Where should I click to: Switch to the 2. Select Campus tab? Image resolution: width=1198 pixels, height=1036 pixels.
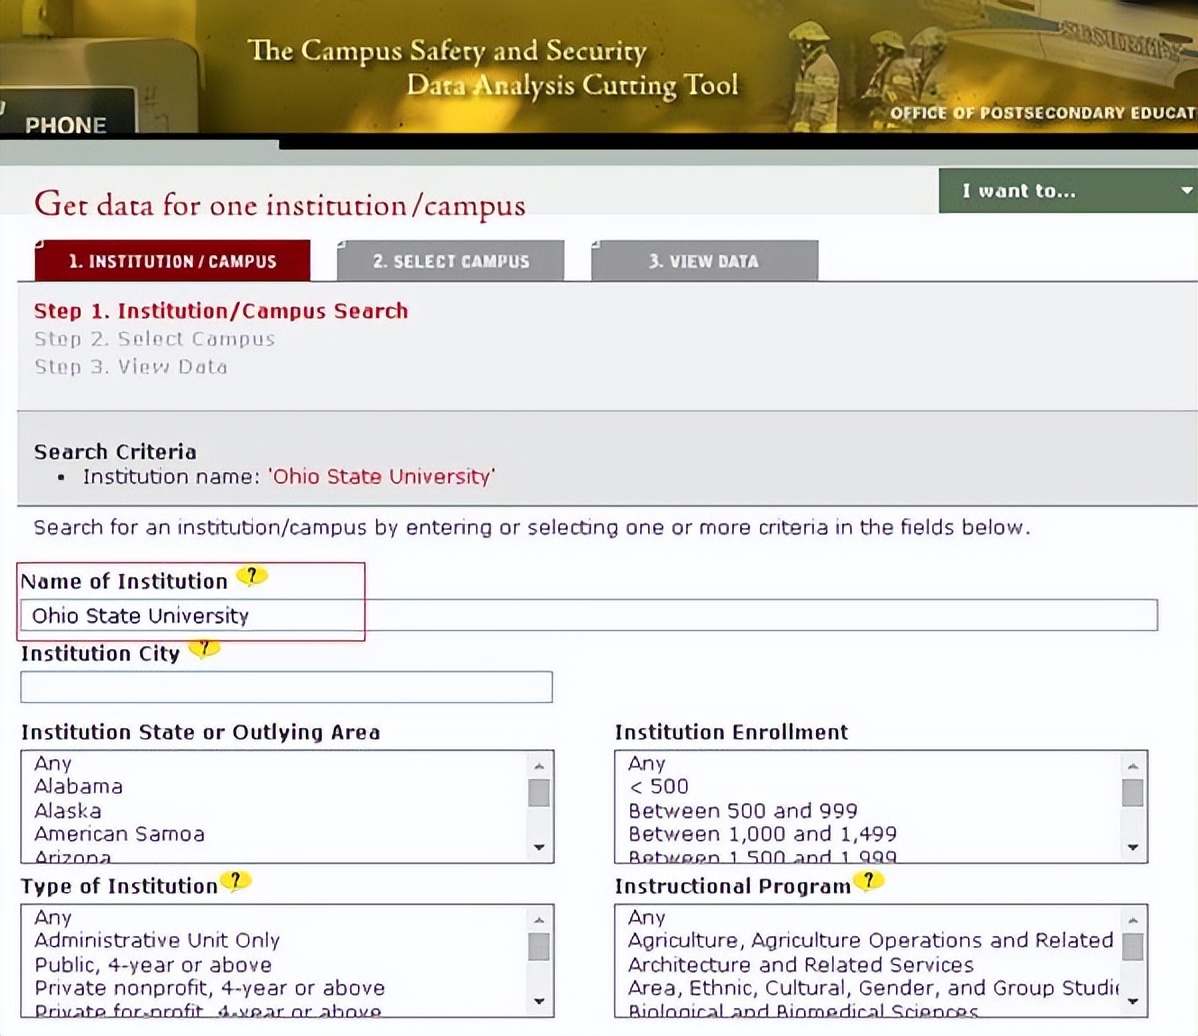[451, 261]
